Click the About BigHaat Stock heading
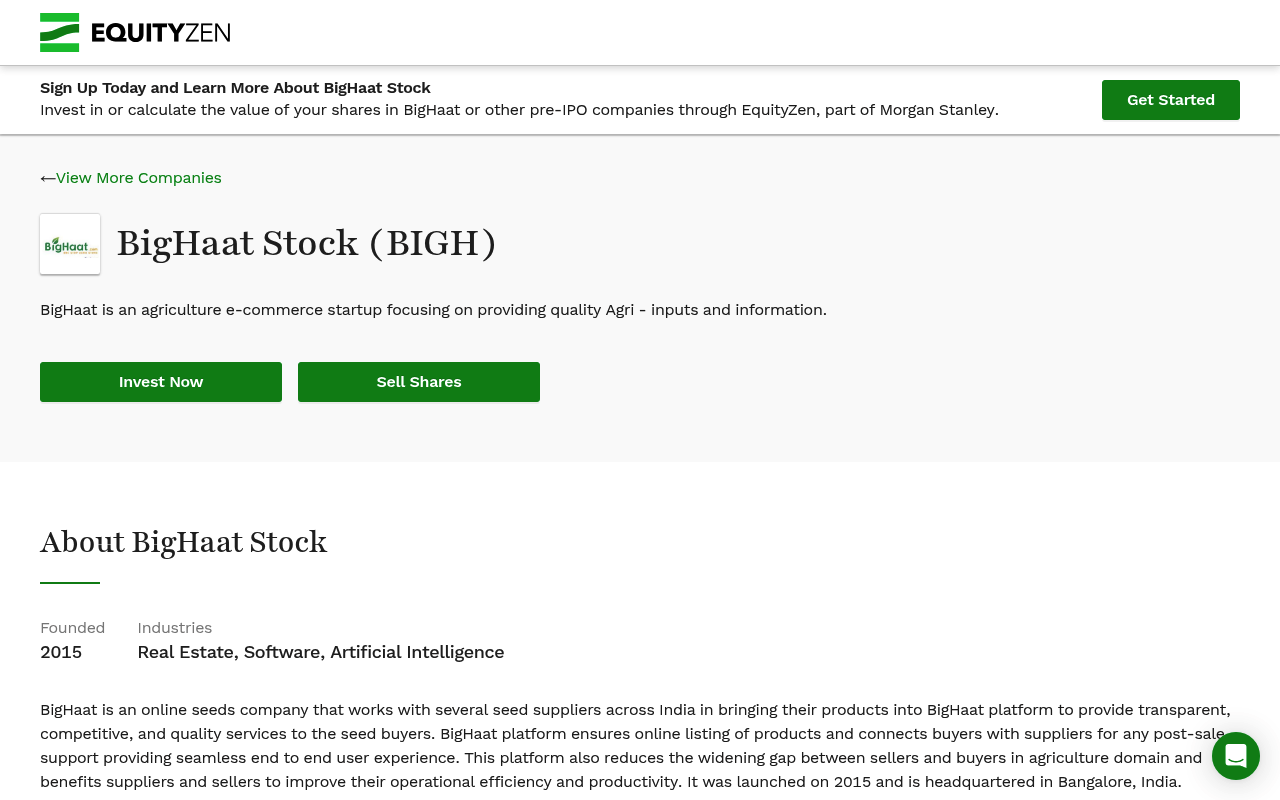This screenshot has width=1280, height=800. tap(184, 542)
